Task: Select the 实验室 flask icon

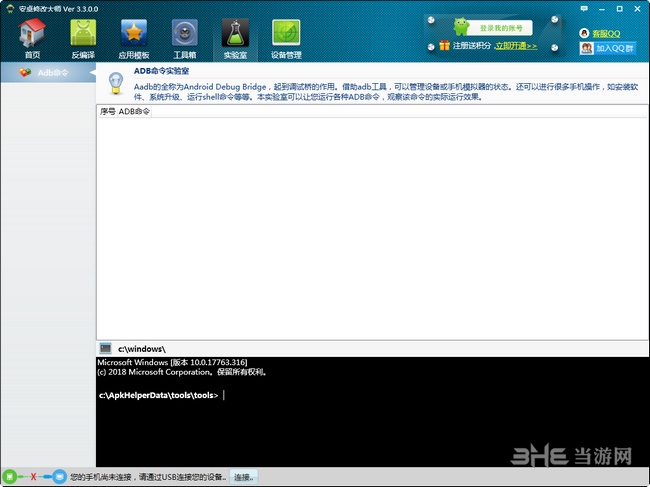Action: click(235, 39)
